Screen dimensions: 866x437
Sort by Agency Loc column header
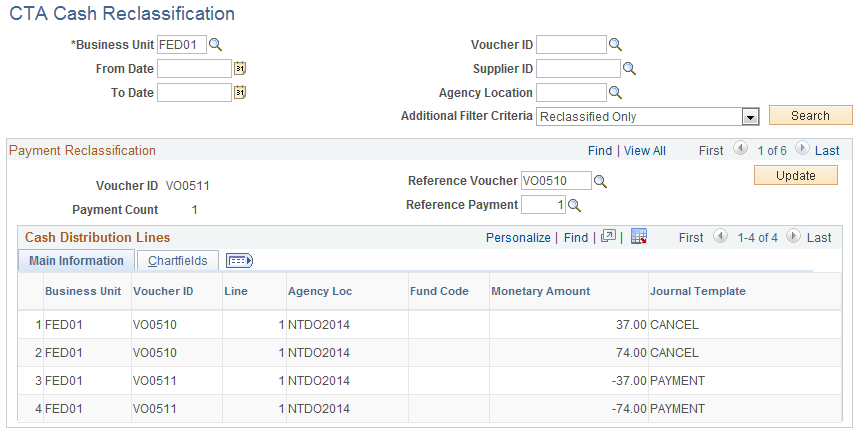click(320, 291)
